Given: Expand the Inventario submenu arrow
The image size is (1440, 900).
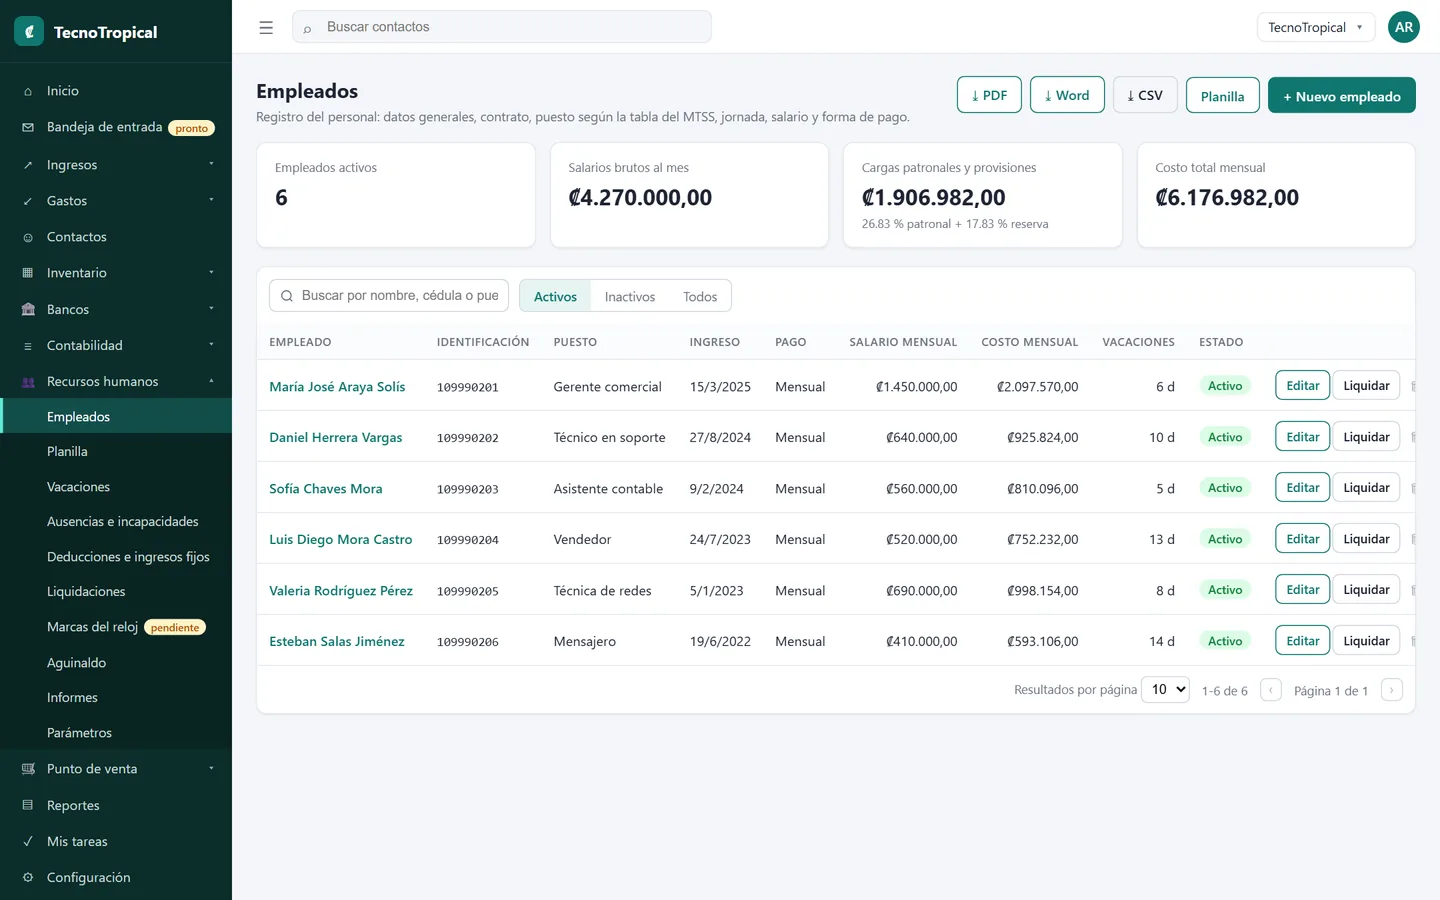Looking at the screenshot, I should click(x=211, y=272).
